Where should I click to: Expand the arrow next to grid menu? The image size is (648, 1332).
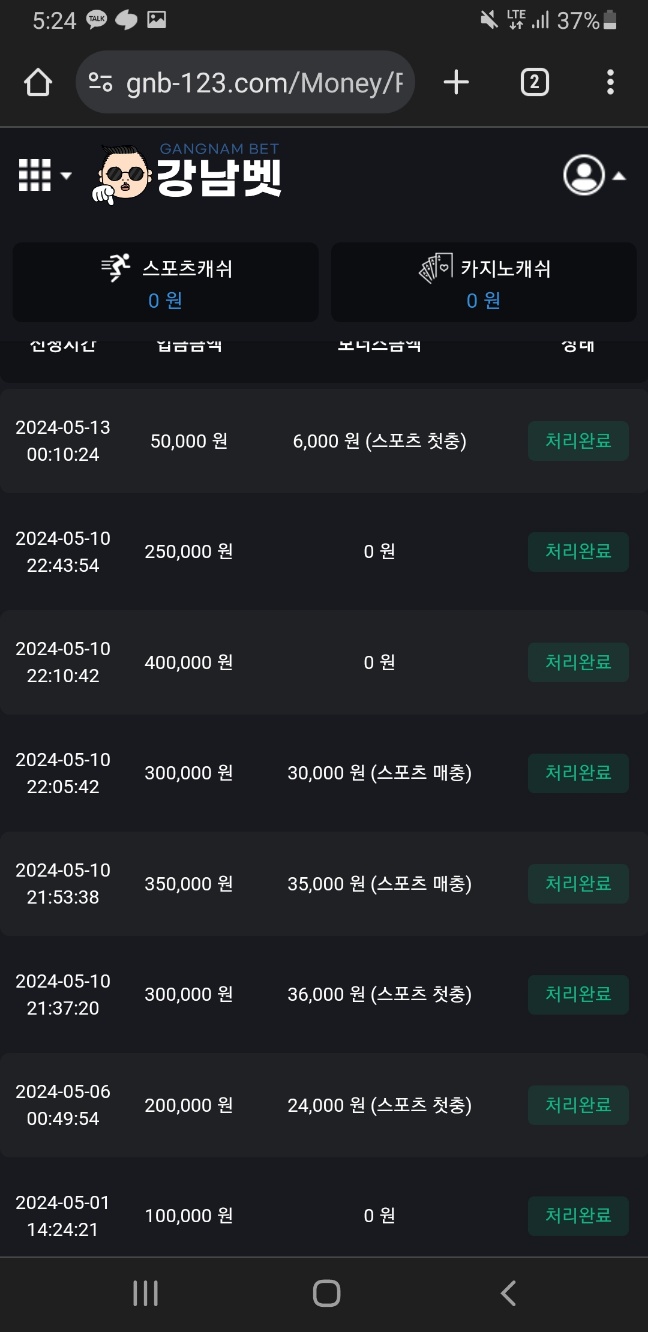pos(67,176)
